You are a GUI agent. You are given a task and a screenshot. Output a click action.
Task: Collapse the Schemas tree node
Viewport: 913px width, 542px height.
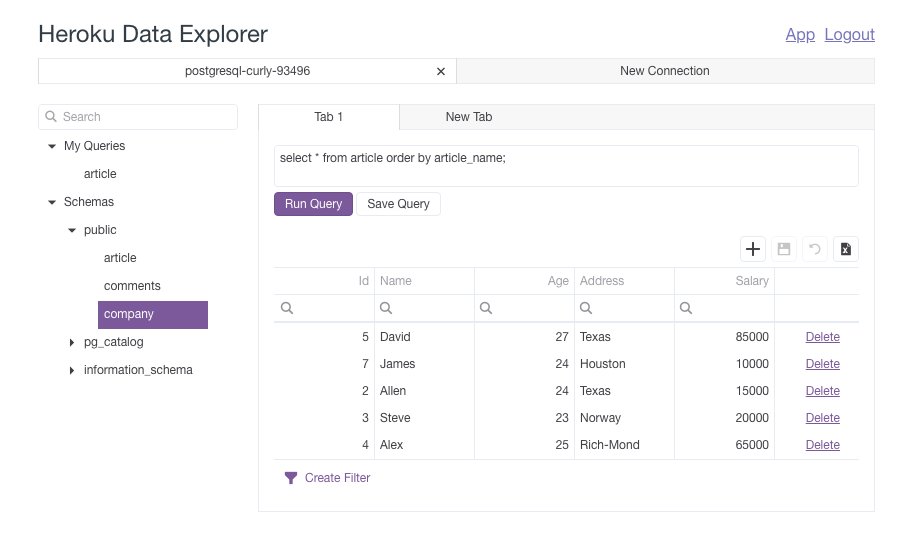(x=52, y=202)
